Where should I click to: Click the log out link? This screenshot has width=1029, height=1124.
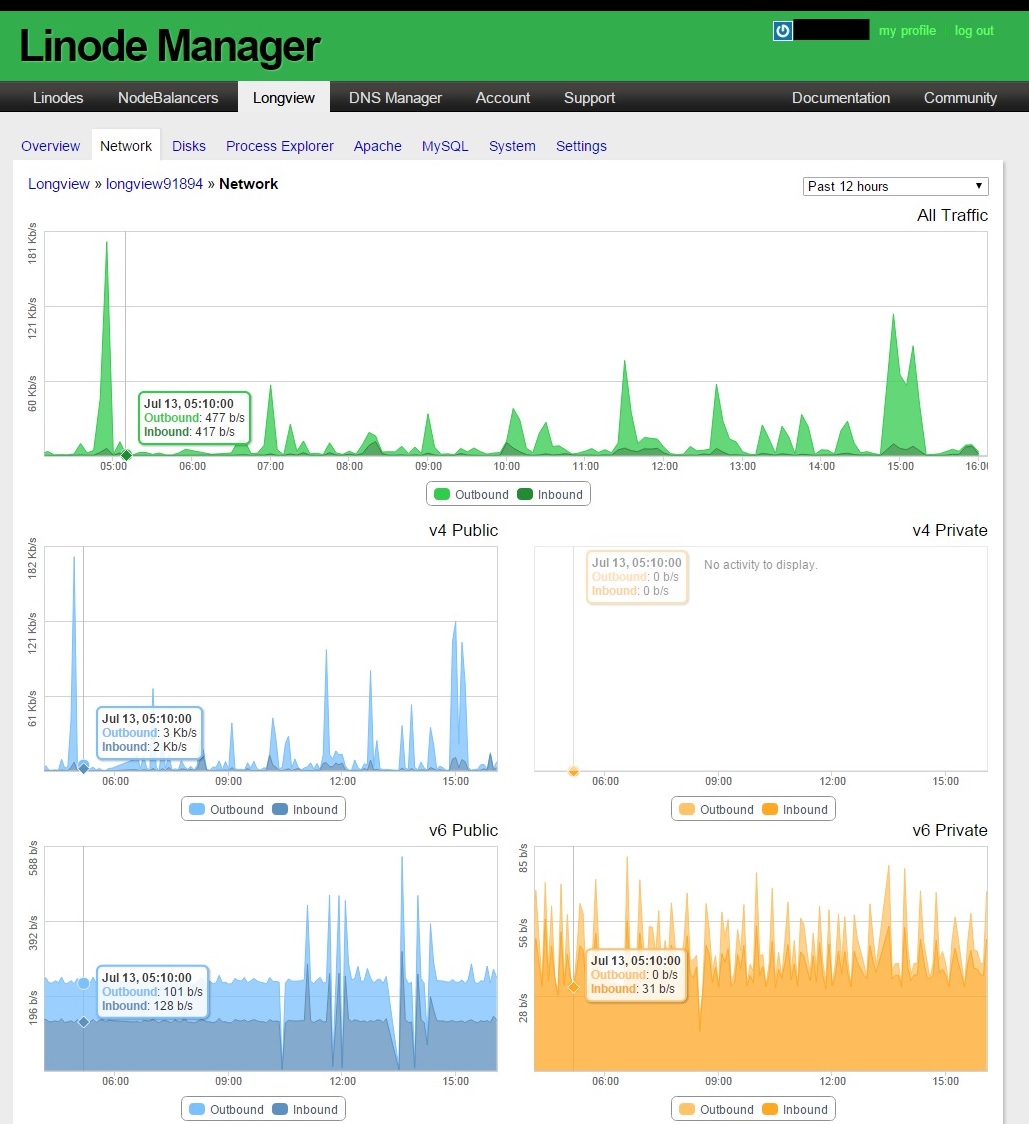(x=974, y=31)
